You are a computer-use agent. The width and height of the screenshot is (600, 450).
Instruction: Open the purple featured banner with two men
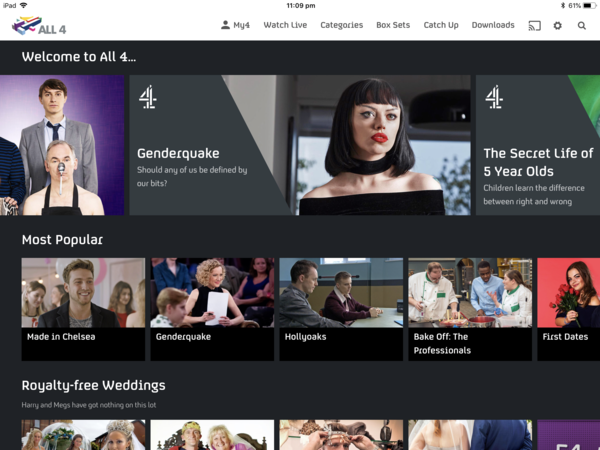pyautogui.click(x=62, y=145)
